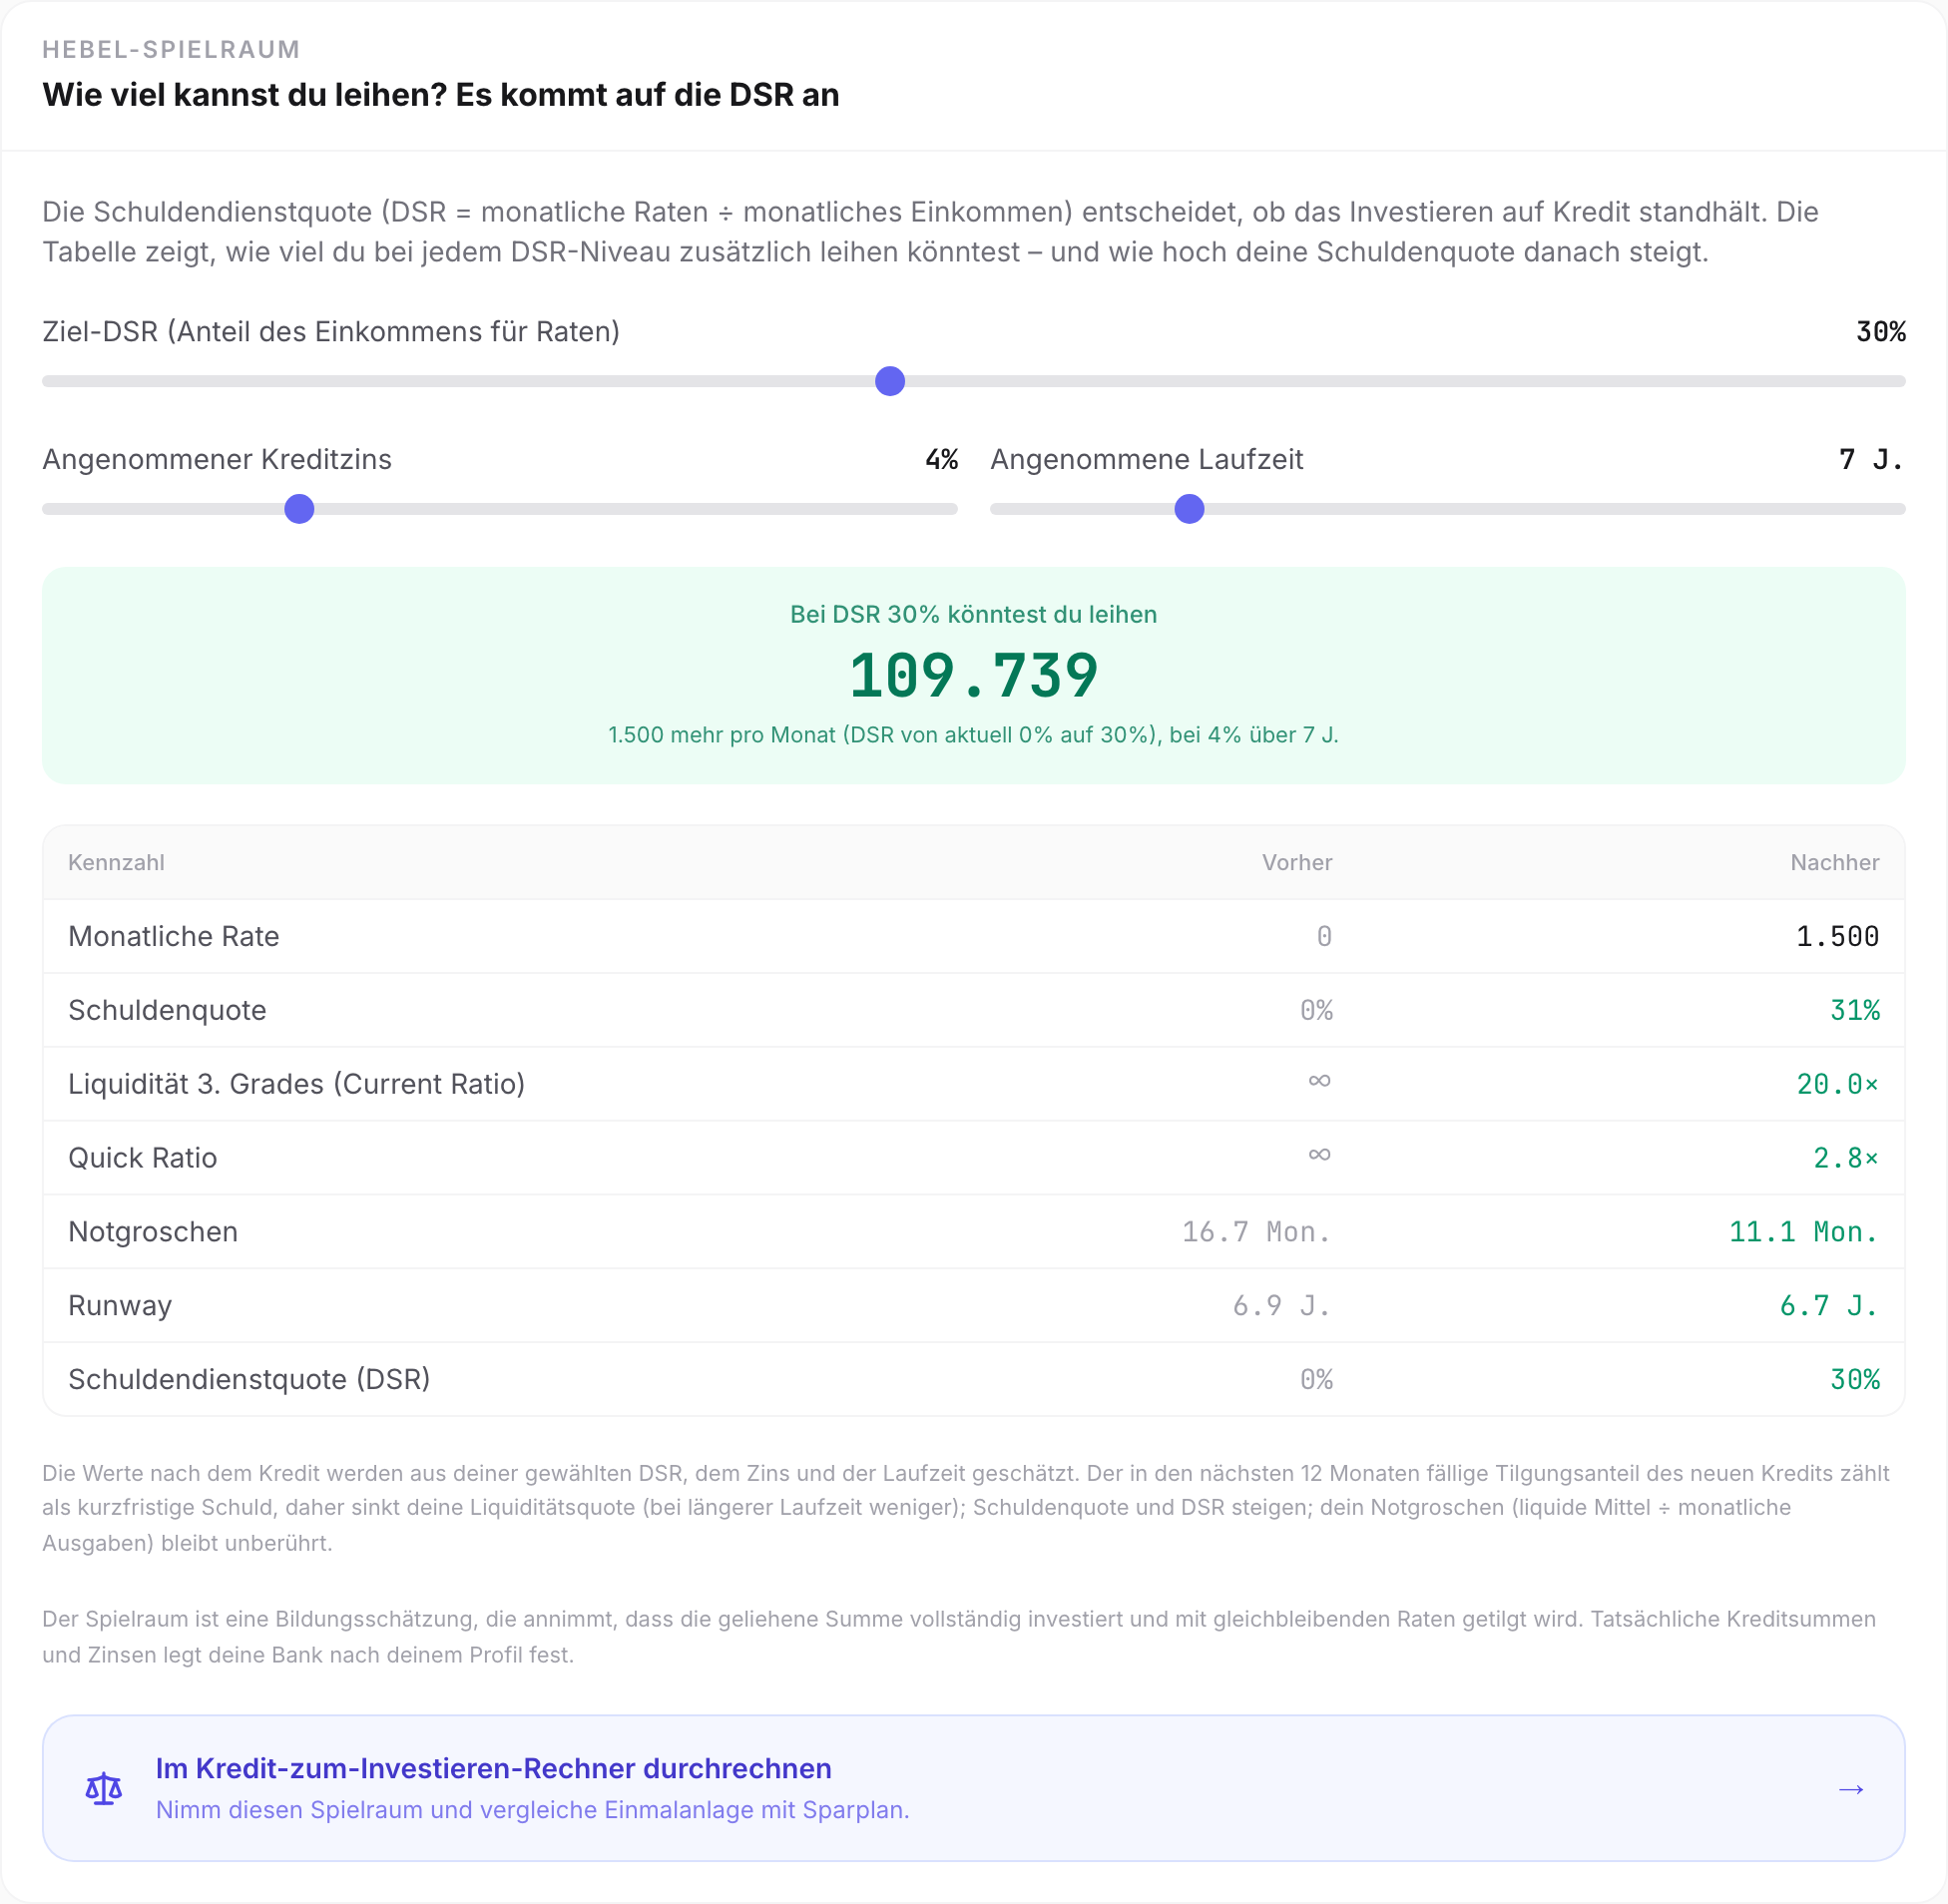This screenshot has width=1948, height=1904.
Task: Click the Vorher column header
Action: click(1297, 862)
